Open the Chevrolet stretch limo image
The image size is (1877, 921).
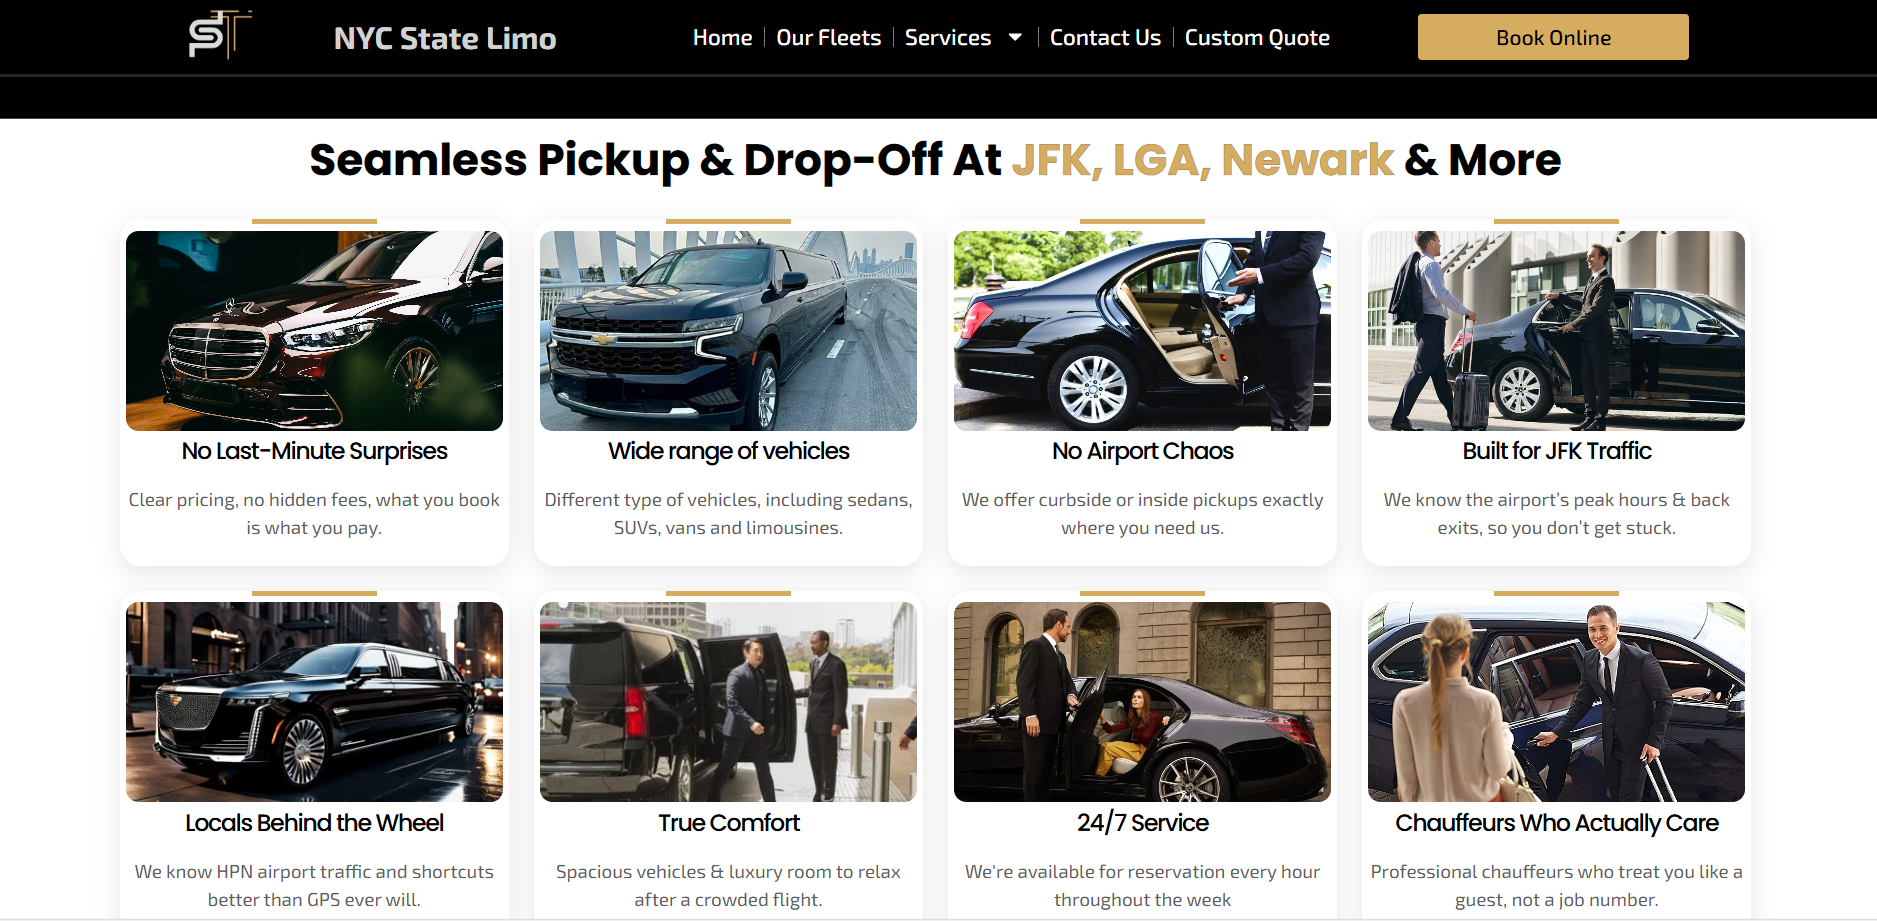728,331
